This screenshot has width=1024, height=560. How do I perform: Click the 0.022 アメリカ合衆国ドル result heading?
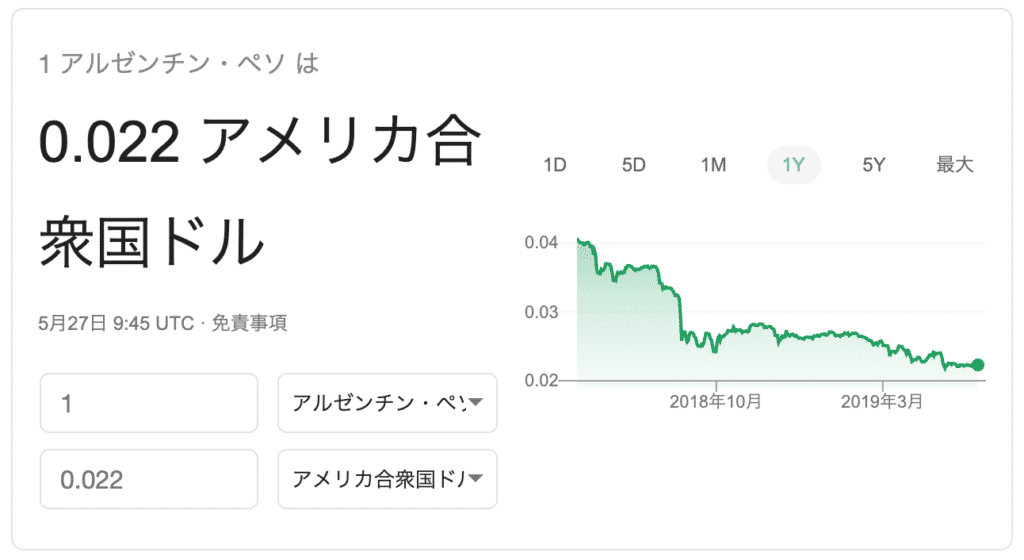coord(260,191)
